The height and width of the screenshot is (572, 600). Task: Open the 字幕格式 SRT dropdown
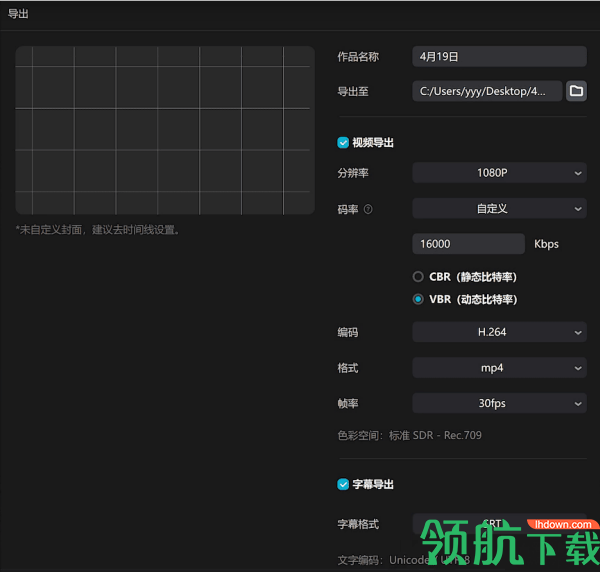[499, 524]
